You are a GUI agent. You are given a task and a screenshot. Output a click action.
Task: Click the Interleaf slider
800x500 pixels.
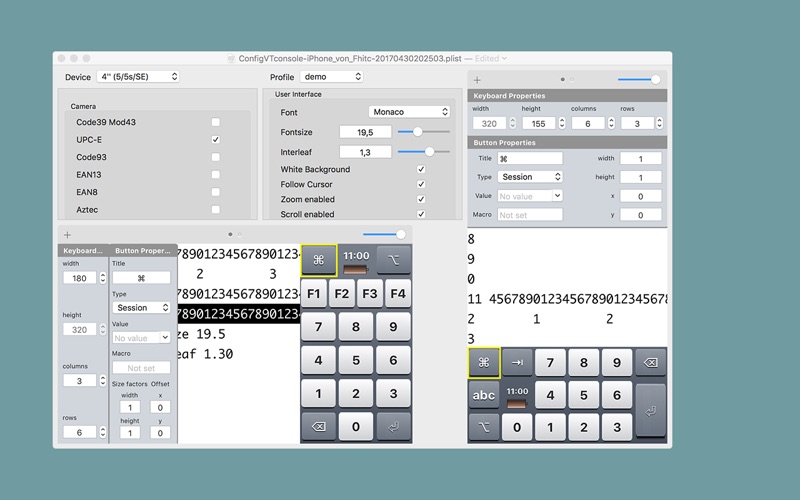pyautogui.click(x=423, y=152)
